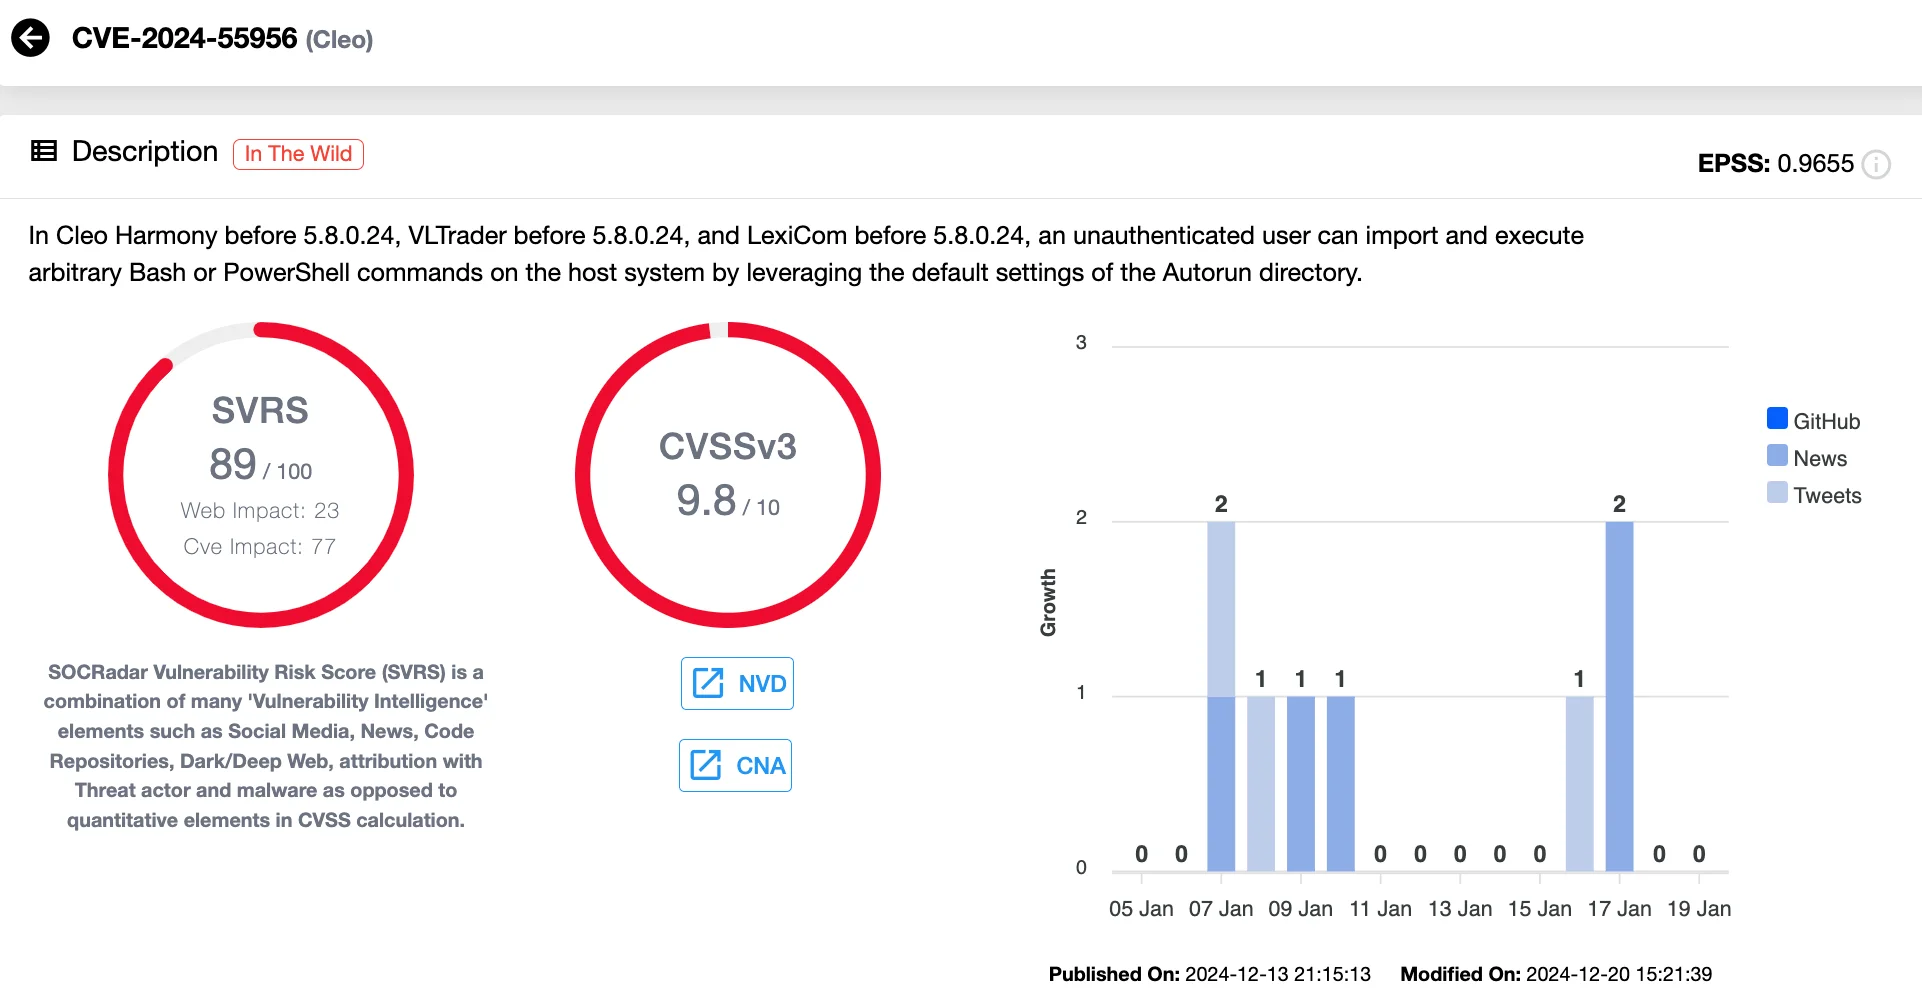Go back using the arrow icon
The width and height of the screenshot is (1922, 998).
31,39
